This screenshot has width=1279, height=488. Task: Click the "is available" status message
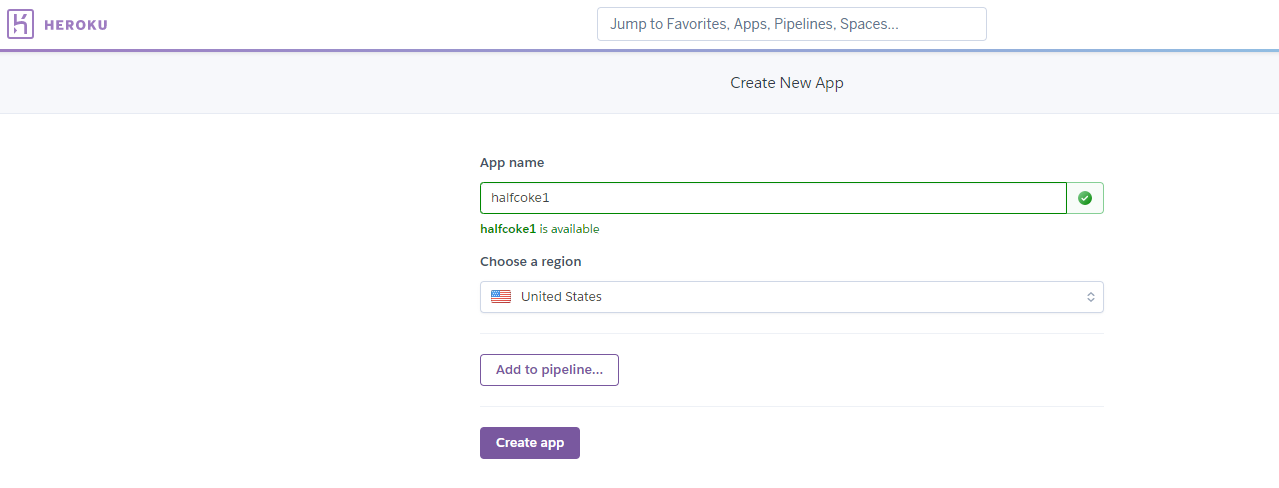pyautogui.click(x=569, y=229)
